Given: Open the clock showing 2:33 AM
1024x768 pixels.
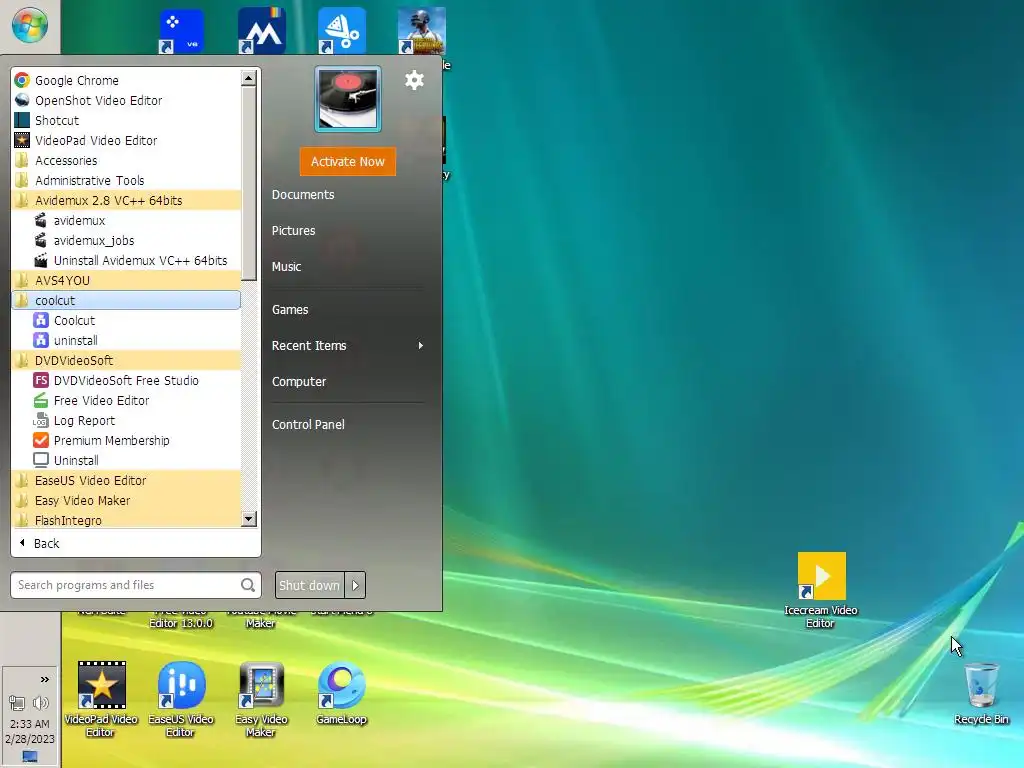Looking at the screenshot, I should (x=29, y=724).
